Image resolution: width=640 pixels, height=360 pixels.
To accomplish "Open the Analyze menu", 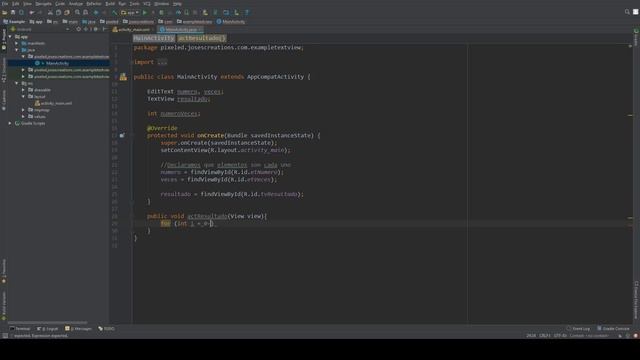I will pyautogui.click(x=76, y=4).
